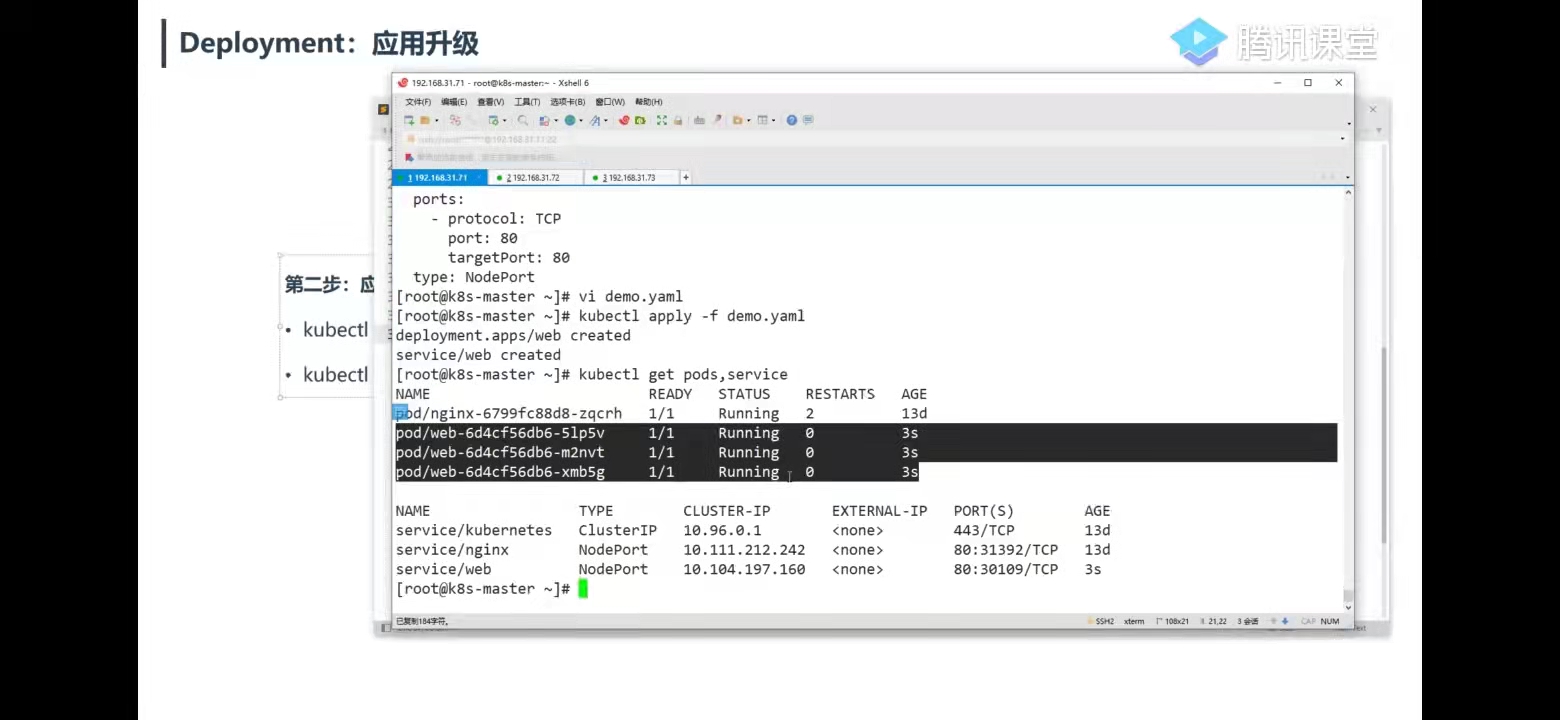This screenshot has width=1560, height=720.
Task: Open dropdown arrow beside Open Session folder
Action: point(436,121)
